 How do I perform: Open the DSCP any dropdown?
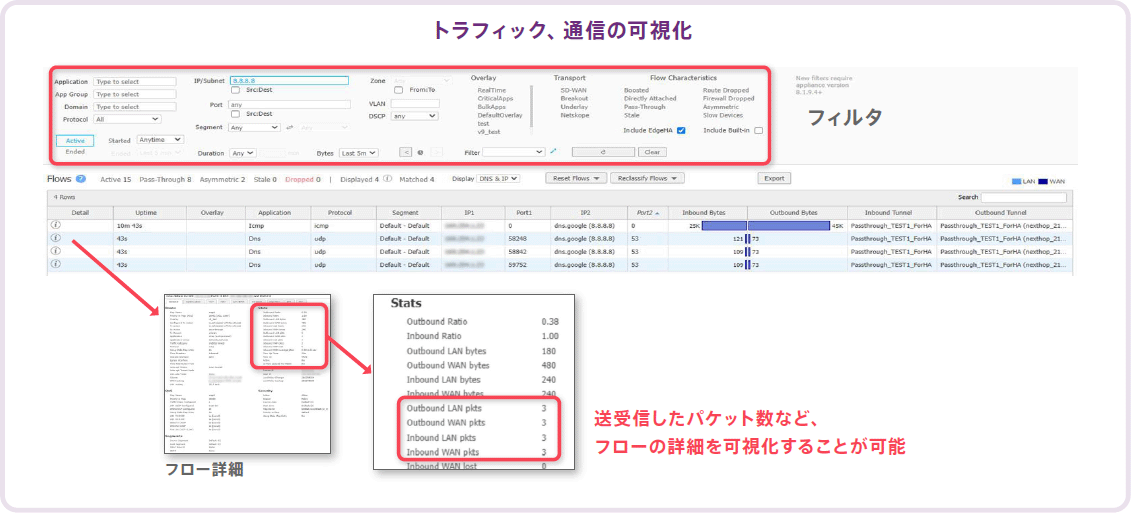click(x=414, y=115)
